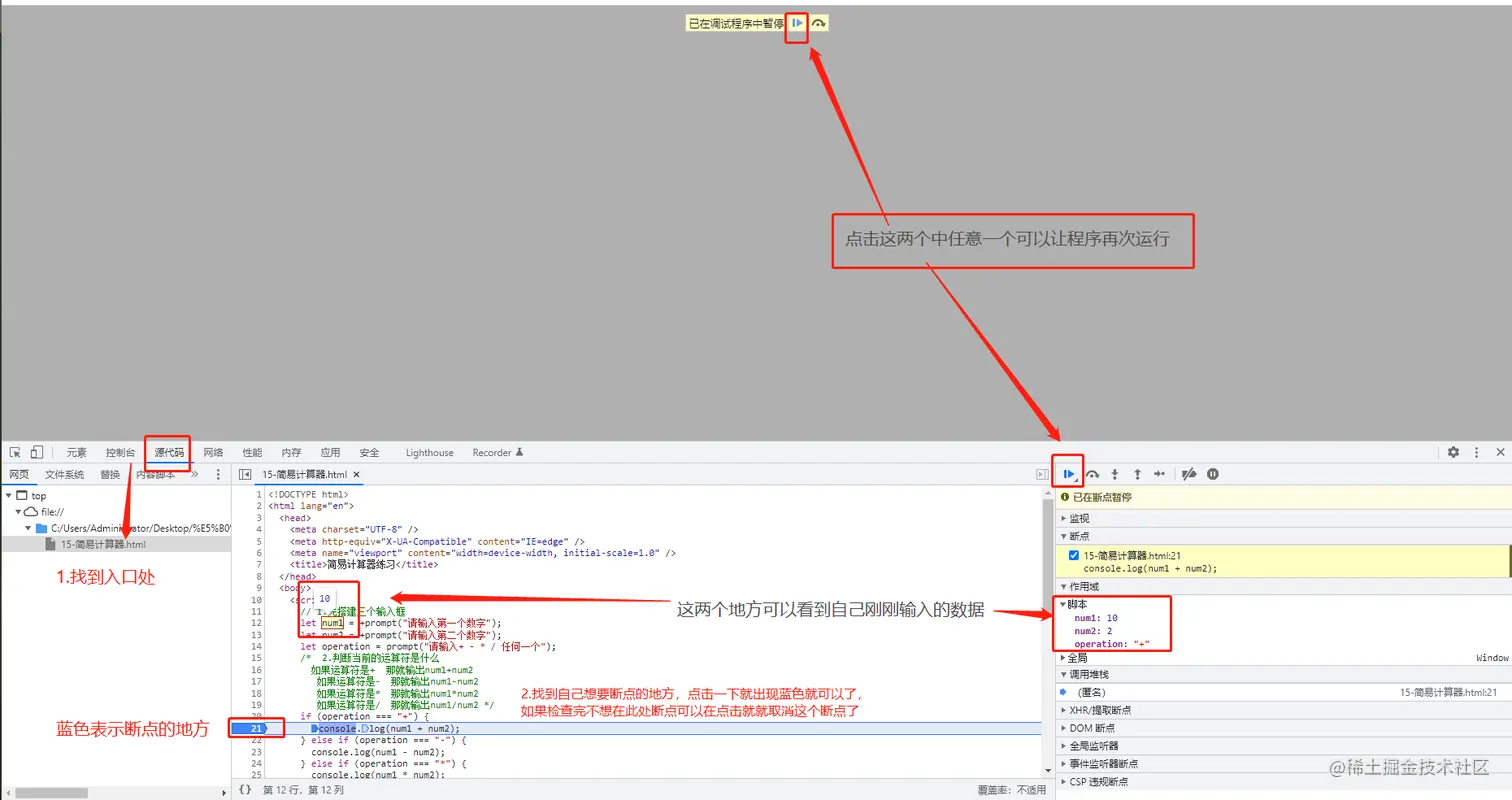Enable pause on exceptions icon
The image size is (1512, 800).
coord(1212,473)
